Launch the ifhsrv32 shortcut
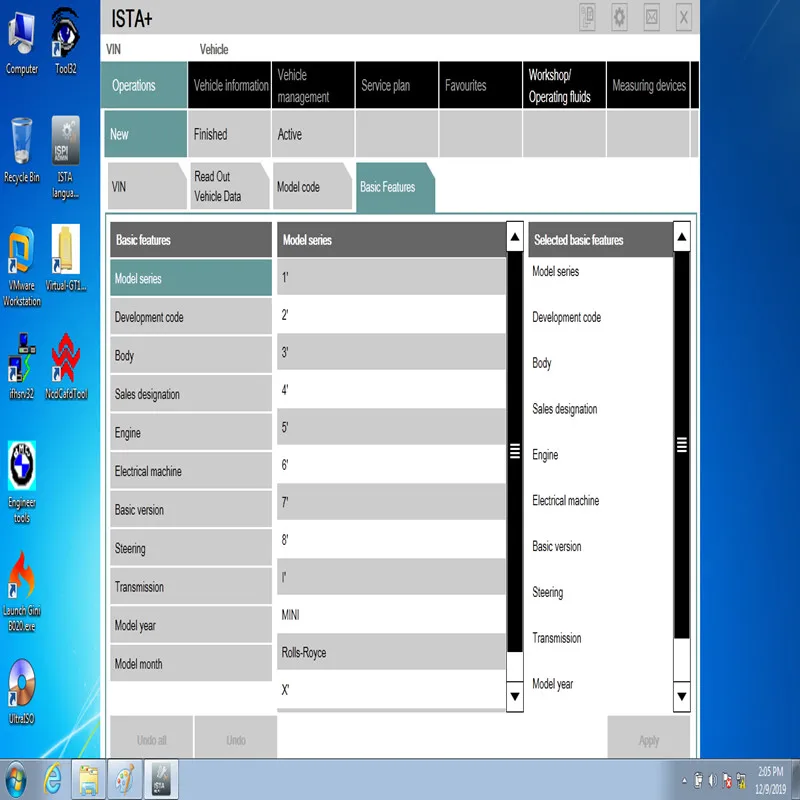800x800 pixels. click(21, 366)
